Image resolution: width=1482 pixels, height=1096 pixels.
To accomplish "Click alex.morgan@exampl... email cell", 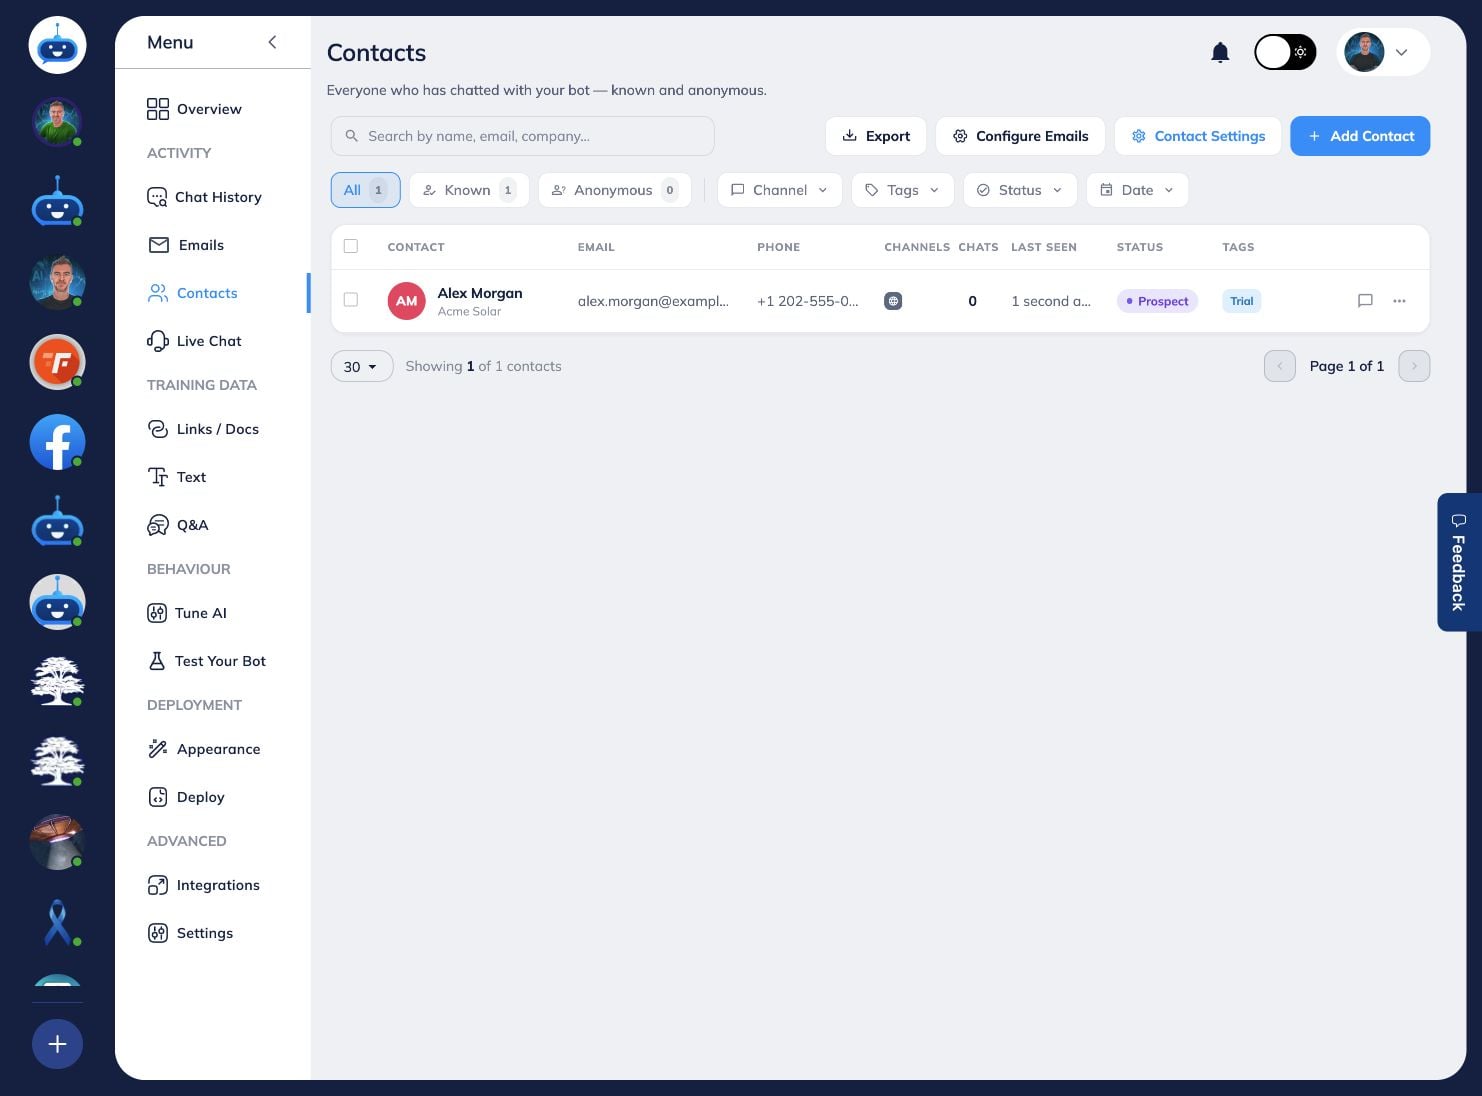I will (x=653, y=301).
